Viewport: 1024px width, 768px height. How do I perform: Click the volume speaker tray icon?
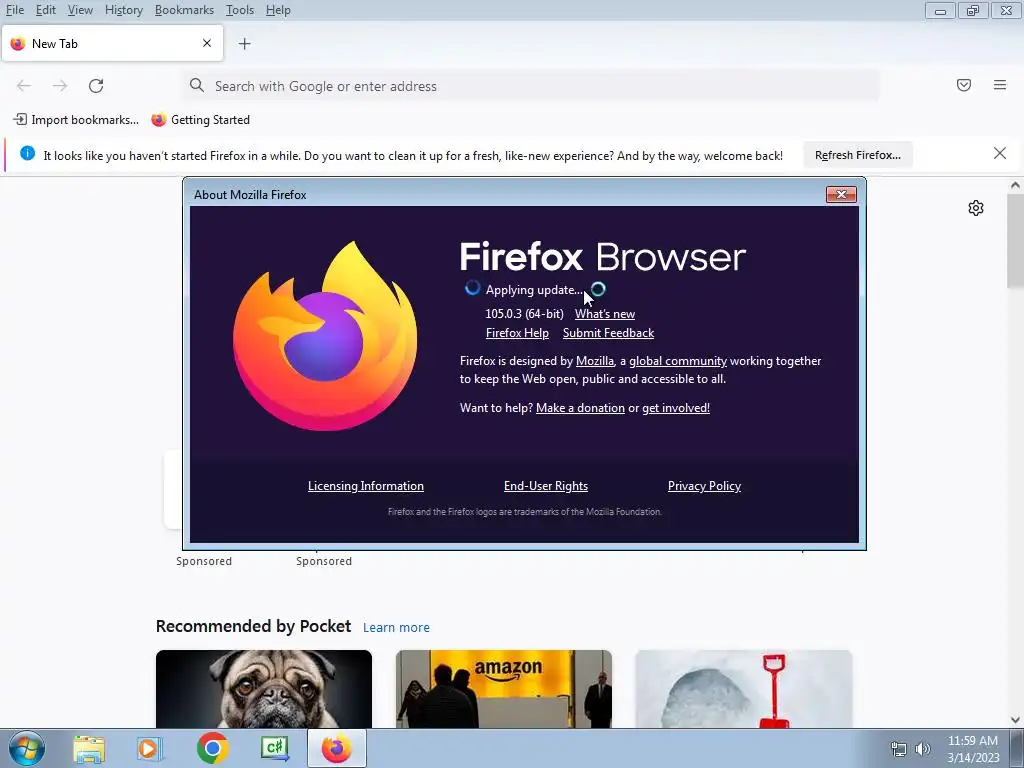tap(923, 749)
